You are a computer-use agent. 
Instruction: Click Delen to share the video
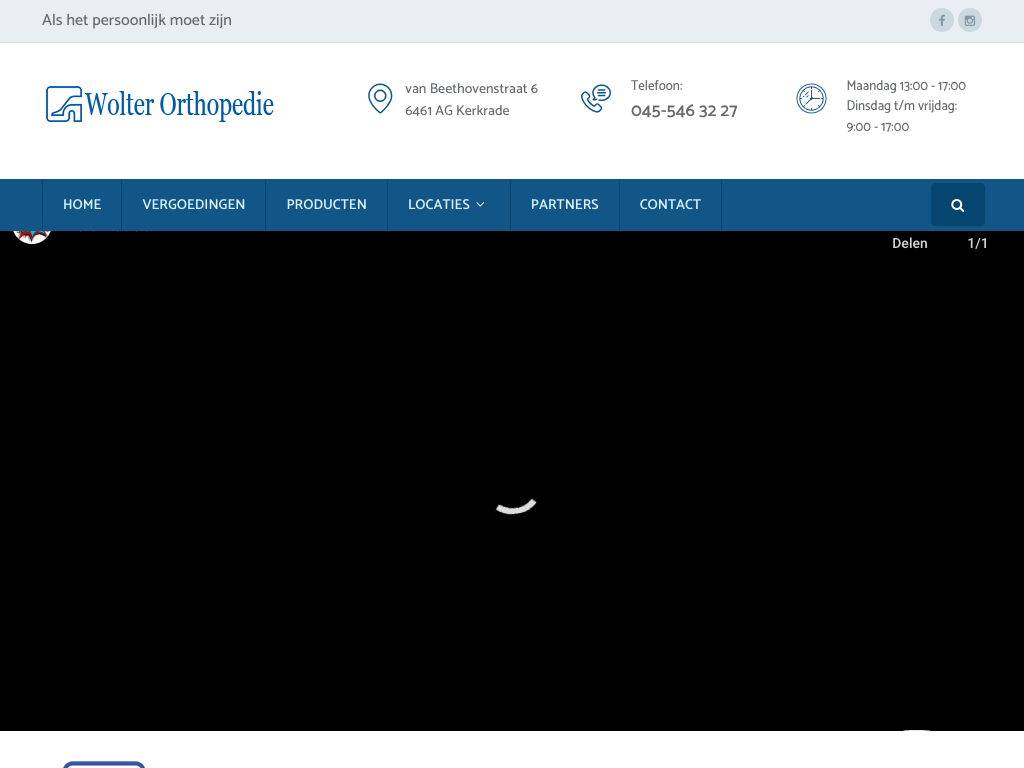[x=909, y=243]
